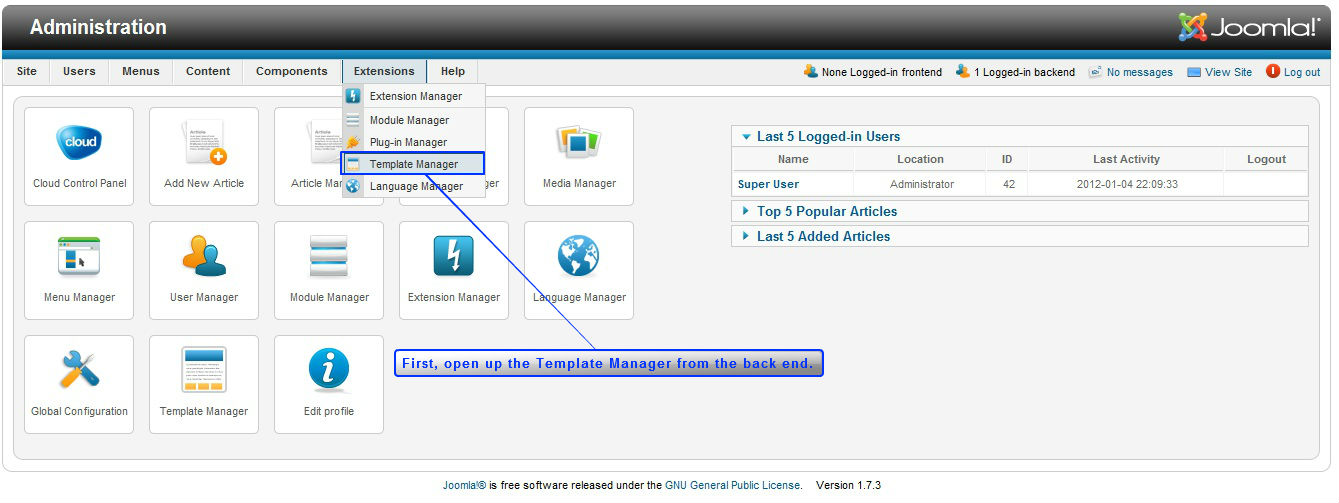The width and height of the screenshot is (1339, 503).
Task: Open the Super User link
Action: click(768, 184)
